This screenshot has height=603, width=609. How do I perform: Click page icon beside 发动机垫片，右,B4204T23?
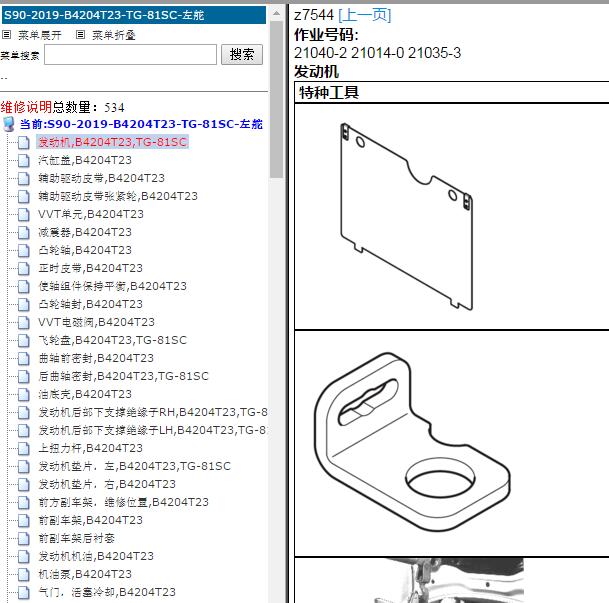coord(24,484)
